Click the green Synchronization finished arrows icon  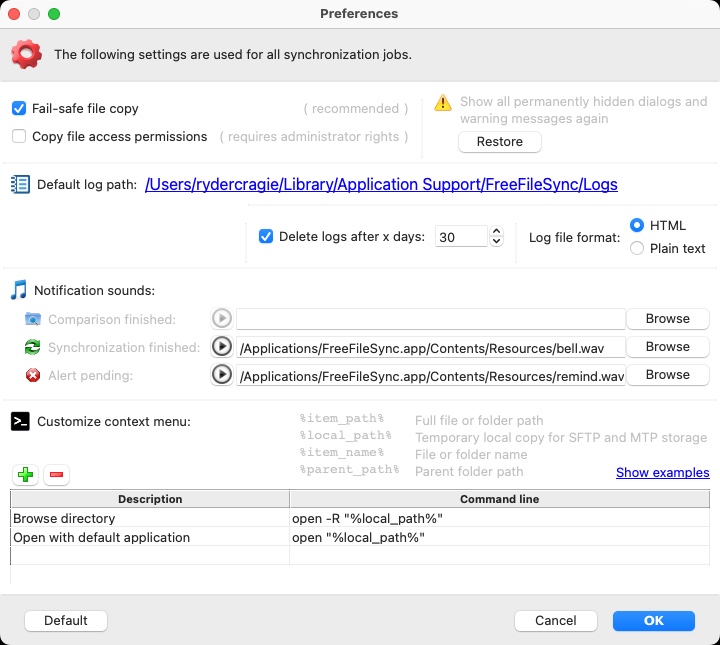point(33,347)
